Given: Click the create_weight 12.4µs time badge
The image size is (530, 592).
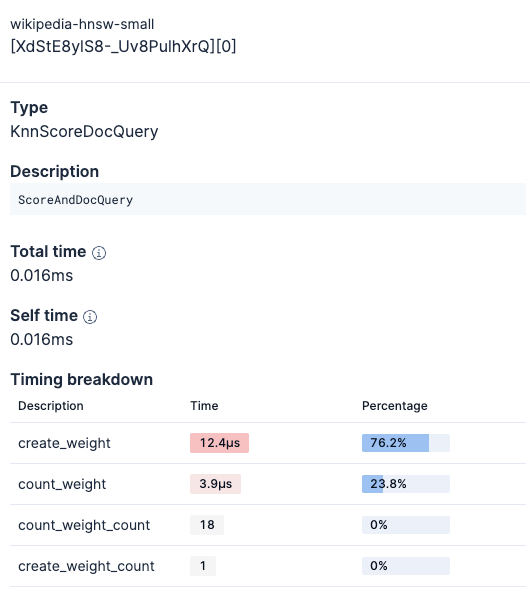Looking at the screenshot, I should click(219, 443).
